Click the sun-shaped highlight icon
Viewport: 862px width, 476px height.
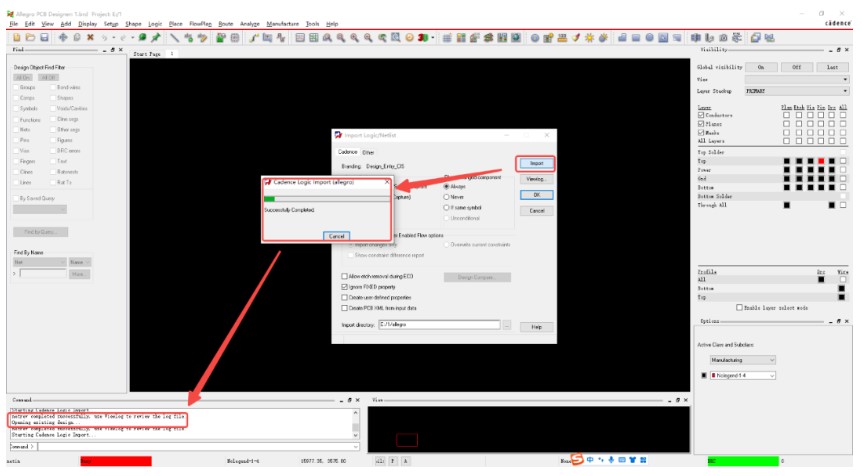(x=589, y=37)
